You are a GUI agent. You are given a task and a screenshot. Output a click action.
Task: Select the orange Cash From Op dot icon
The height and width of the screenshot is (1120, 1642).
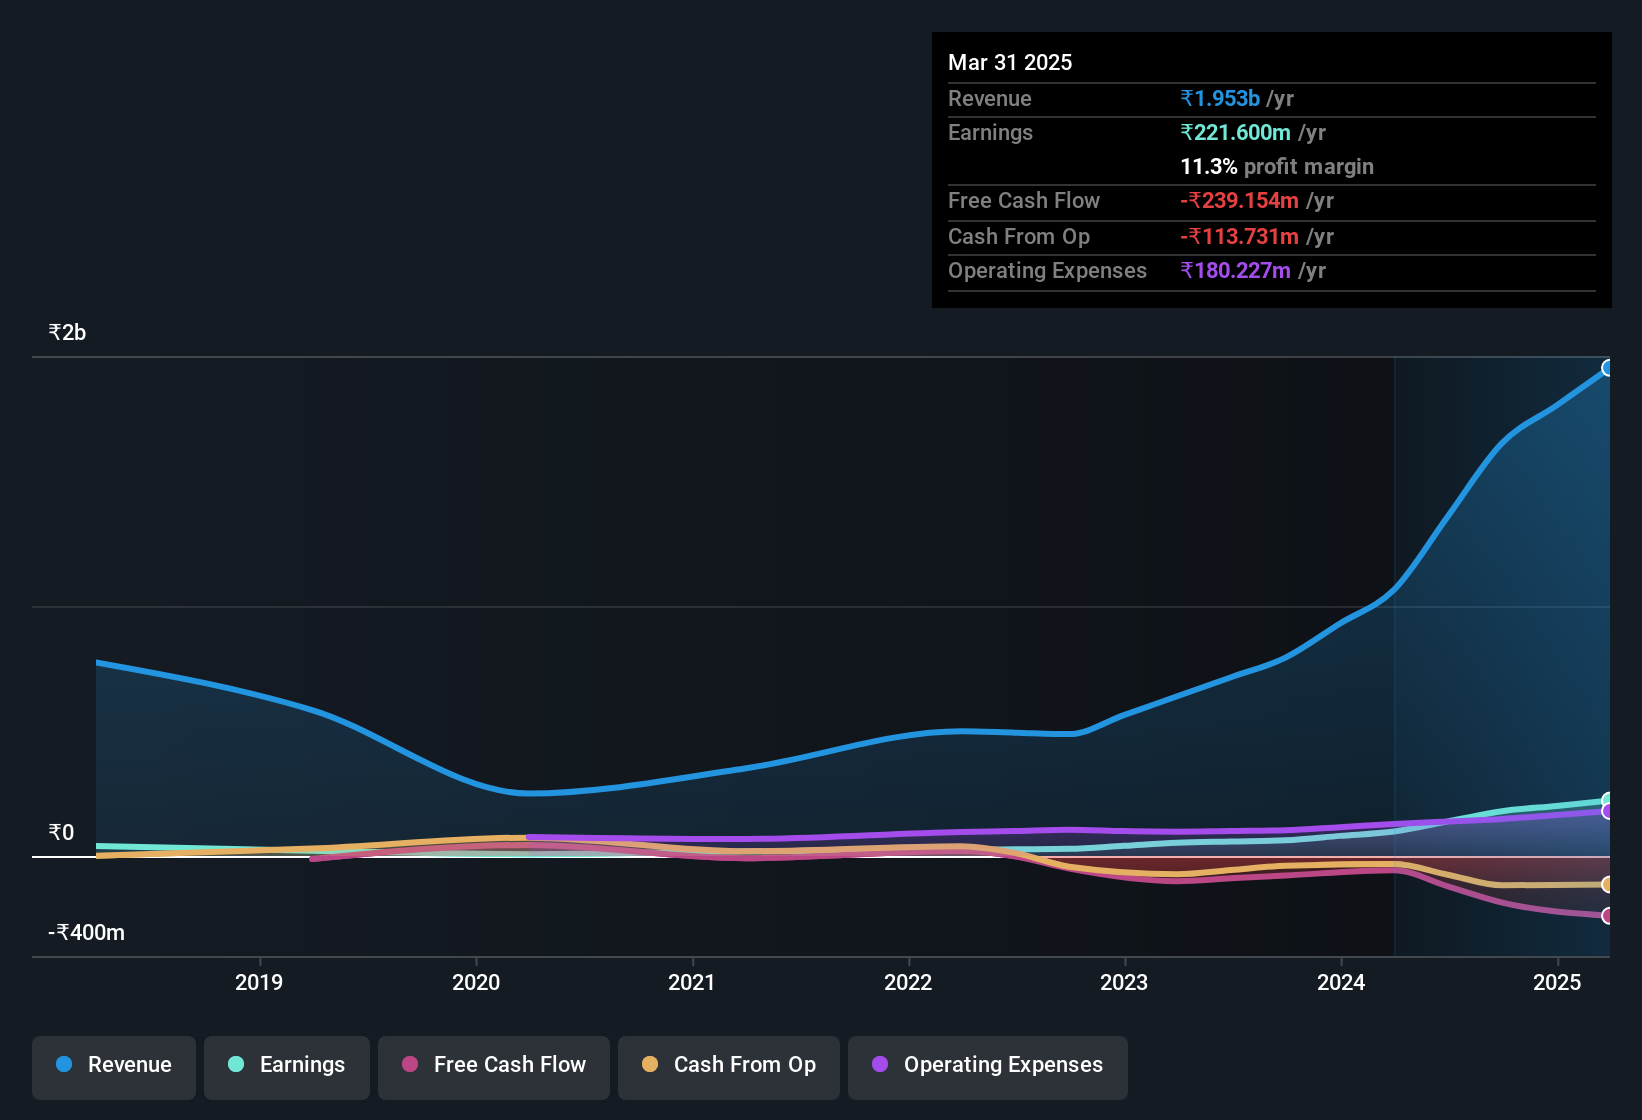coord(650,1065)
